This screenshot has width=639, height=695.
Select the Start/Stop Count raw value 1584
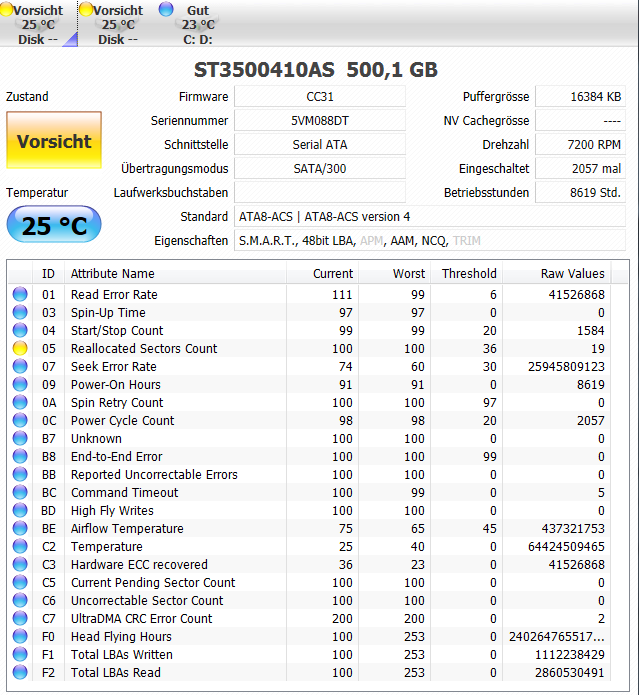590,331
